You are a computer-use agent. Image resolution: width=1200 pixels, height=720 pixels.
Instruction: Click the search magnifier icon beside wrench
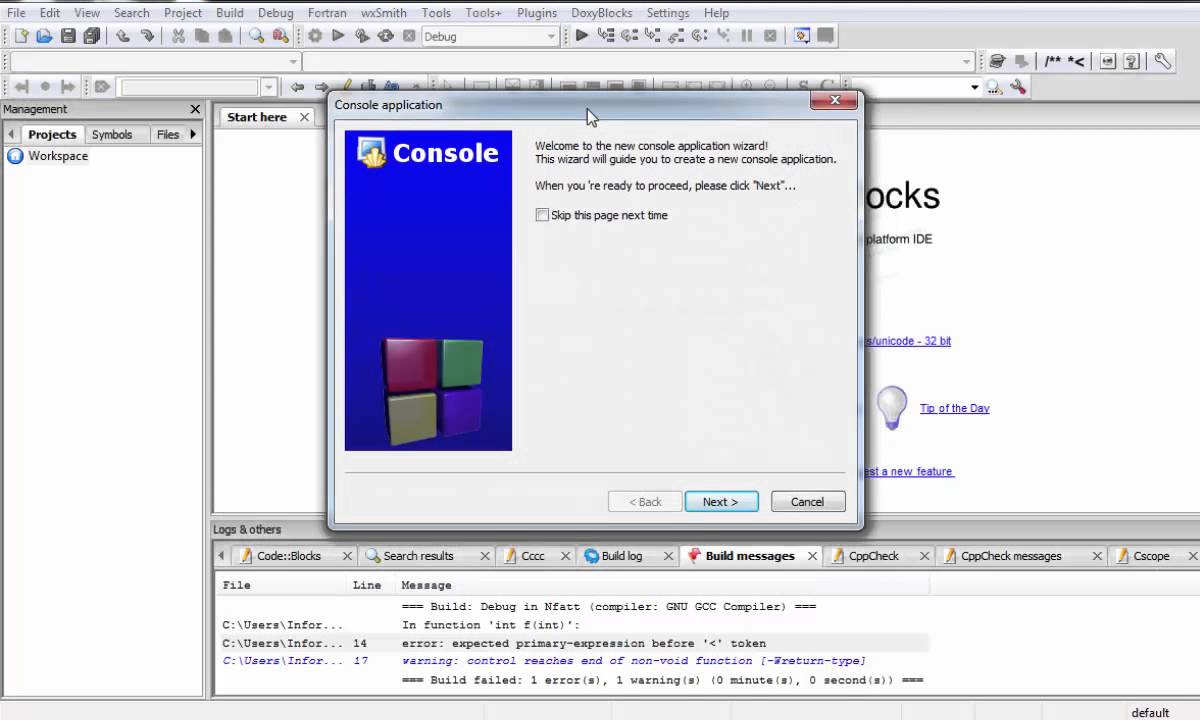[x=994, y=87]
